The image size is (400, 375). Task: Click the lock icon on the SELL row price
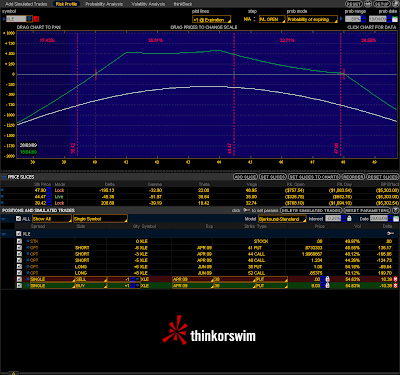pos(328,279)
